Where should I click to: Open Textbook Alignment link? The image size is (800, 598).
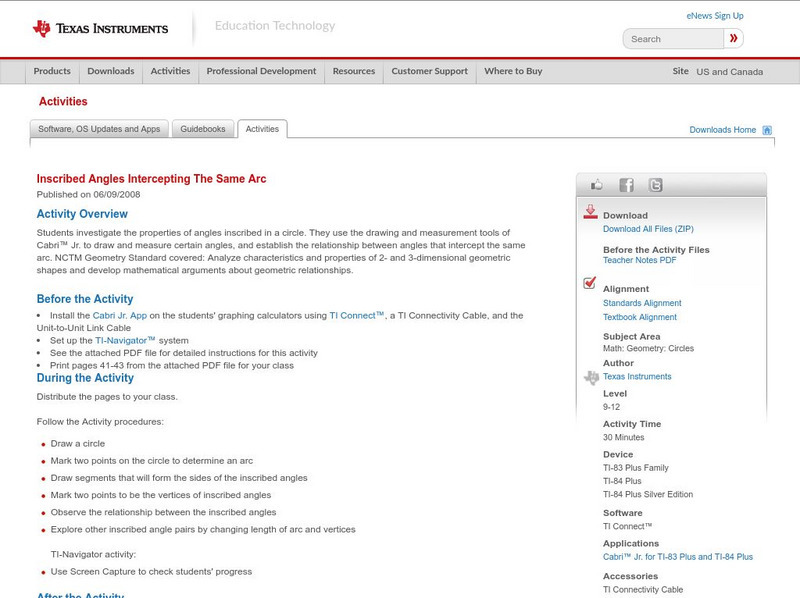pyautogui.click(x=640, y=317)
